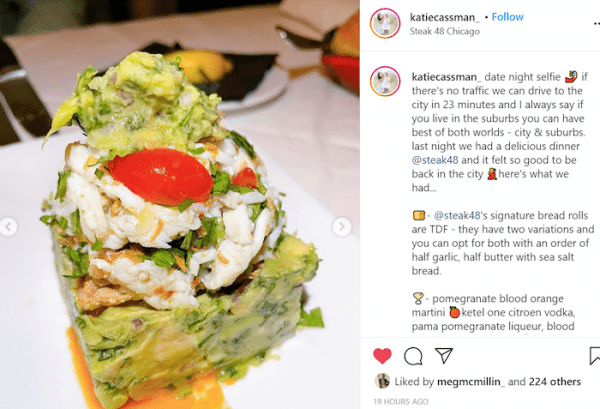This screenshot has height=409, width=600.
Task: Open katiecassman_ username in header
Action: pyautogui.click(x=444, y=17)
